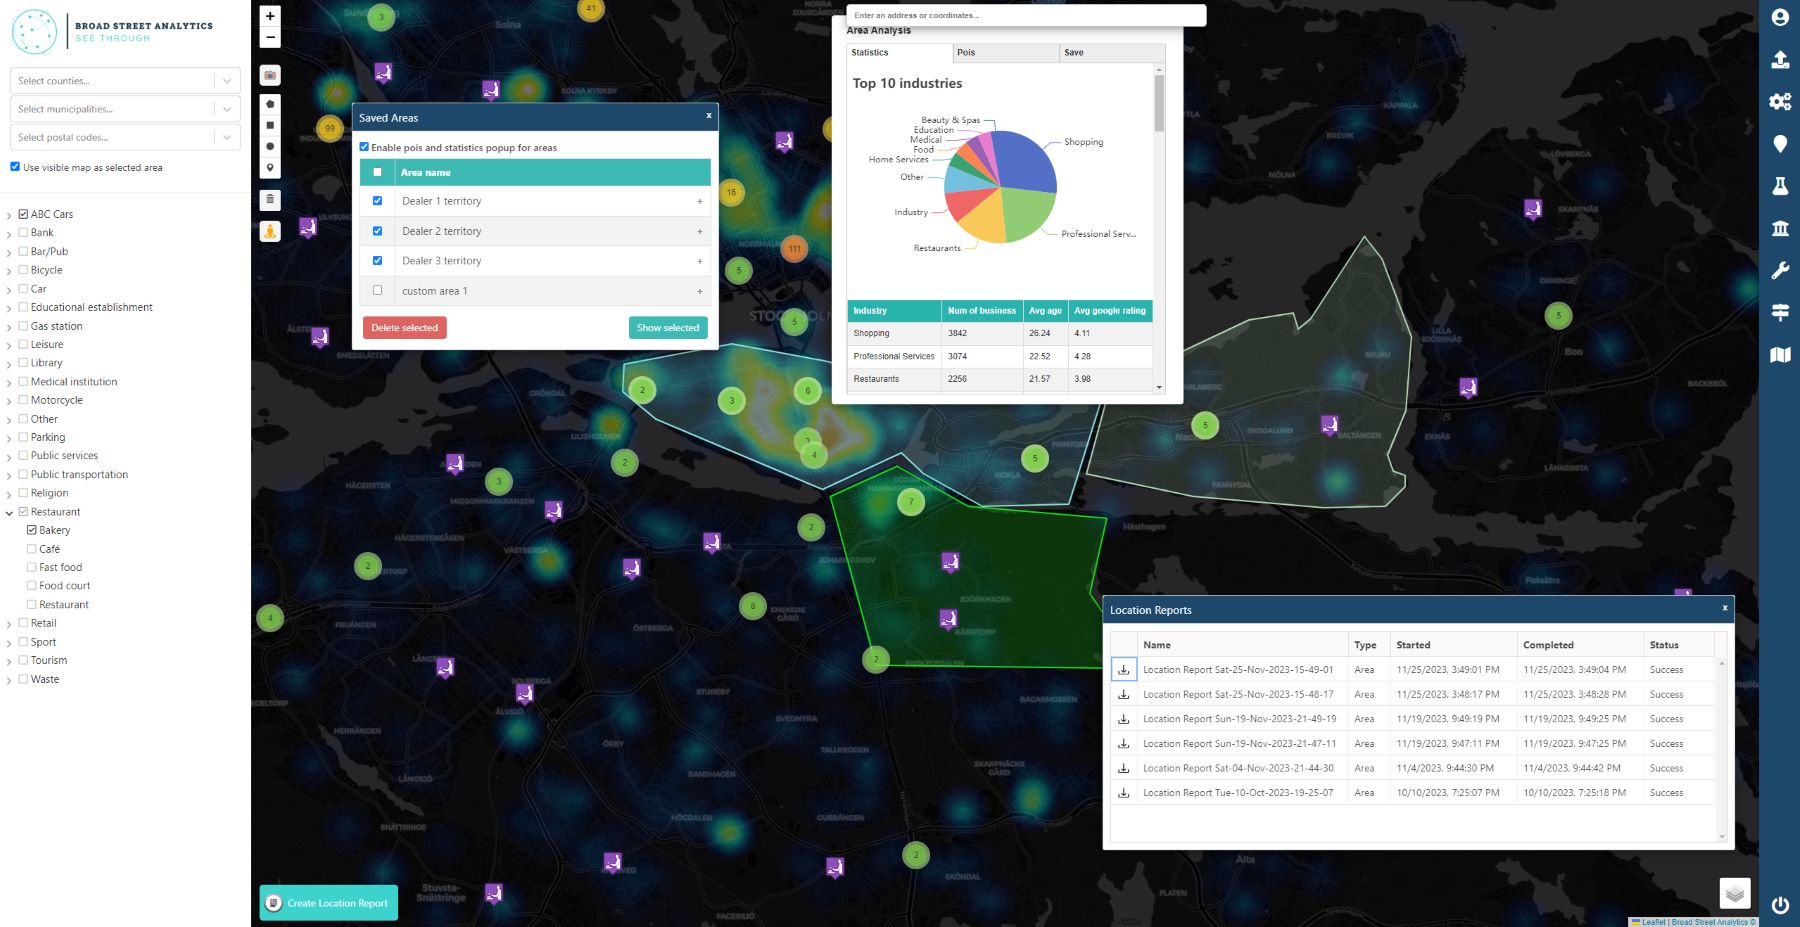Click the map screenshot camera icon

point(270,75)
